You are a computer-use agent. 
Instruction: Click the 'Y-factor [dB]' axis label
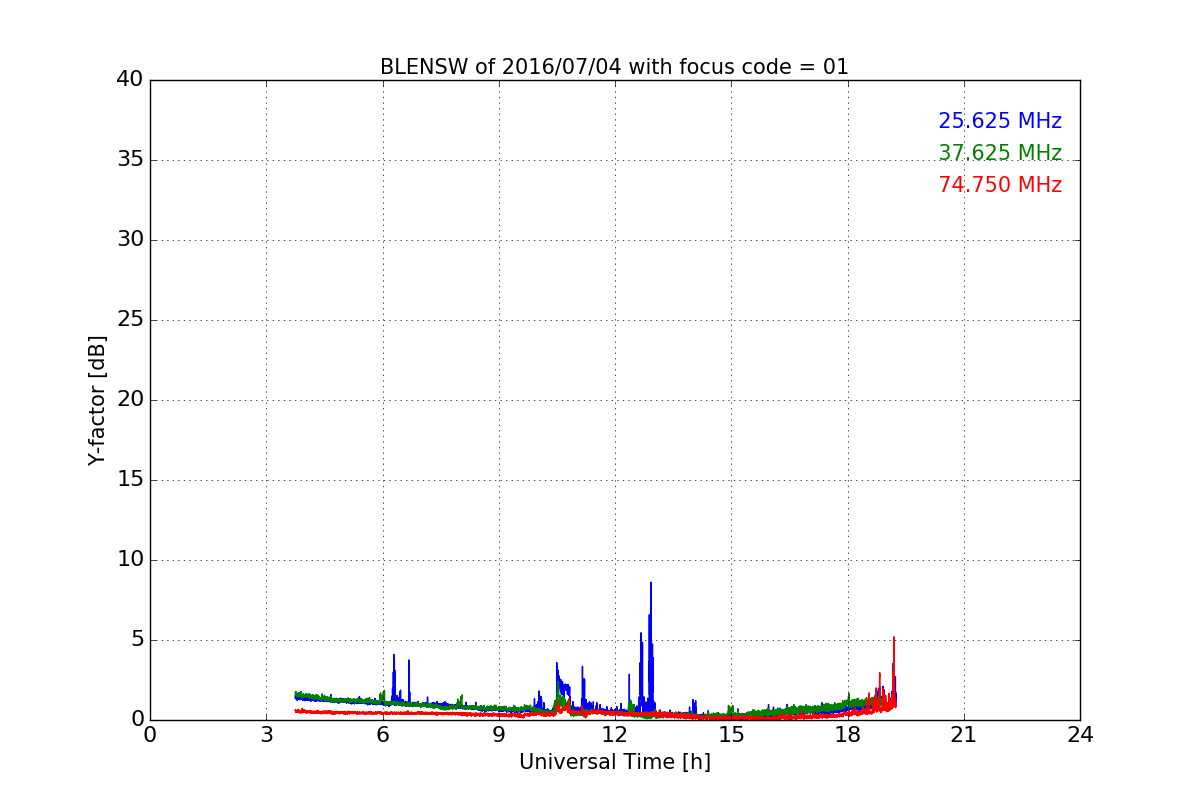coord(97,400)
